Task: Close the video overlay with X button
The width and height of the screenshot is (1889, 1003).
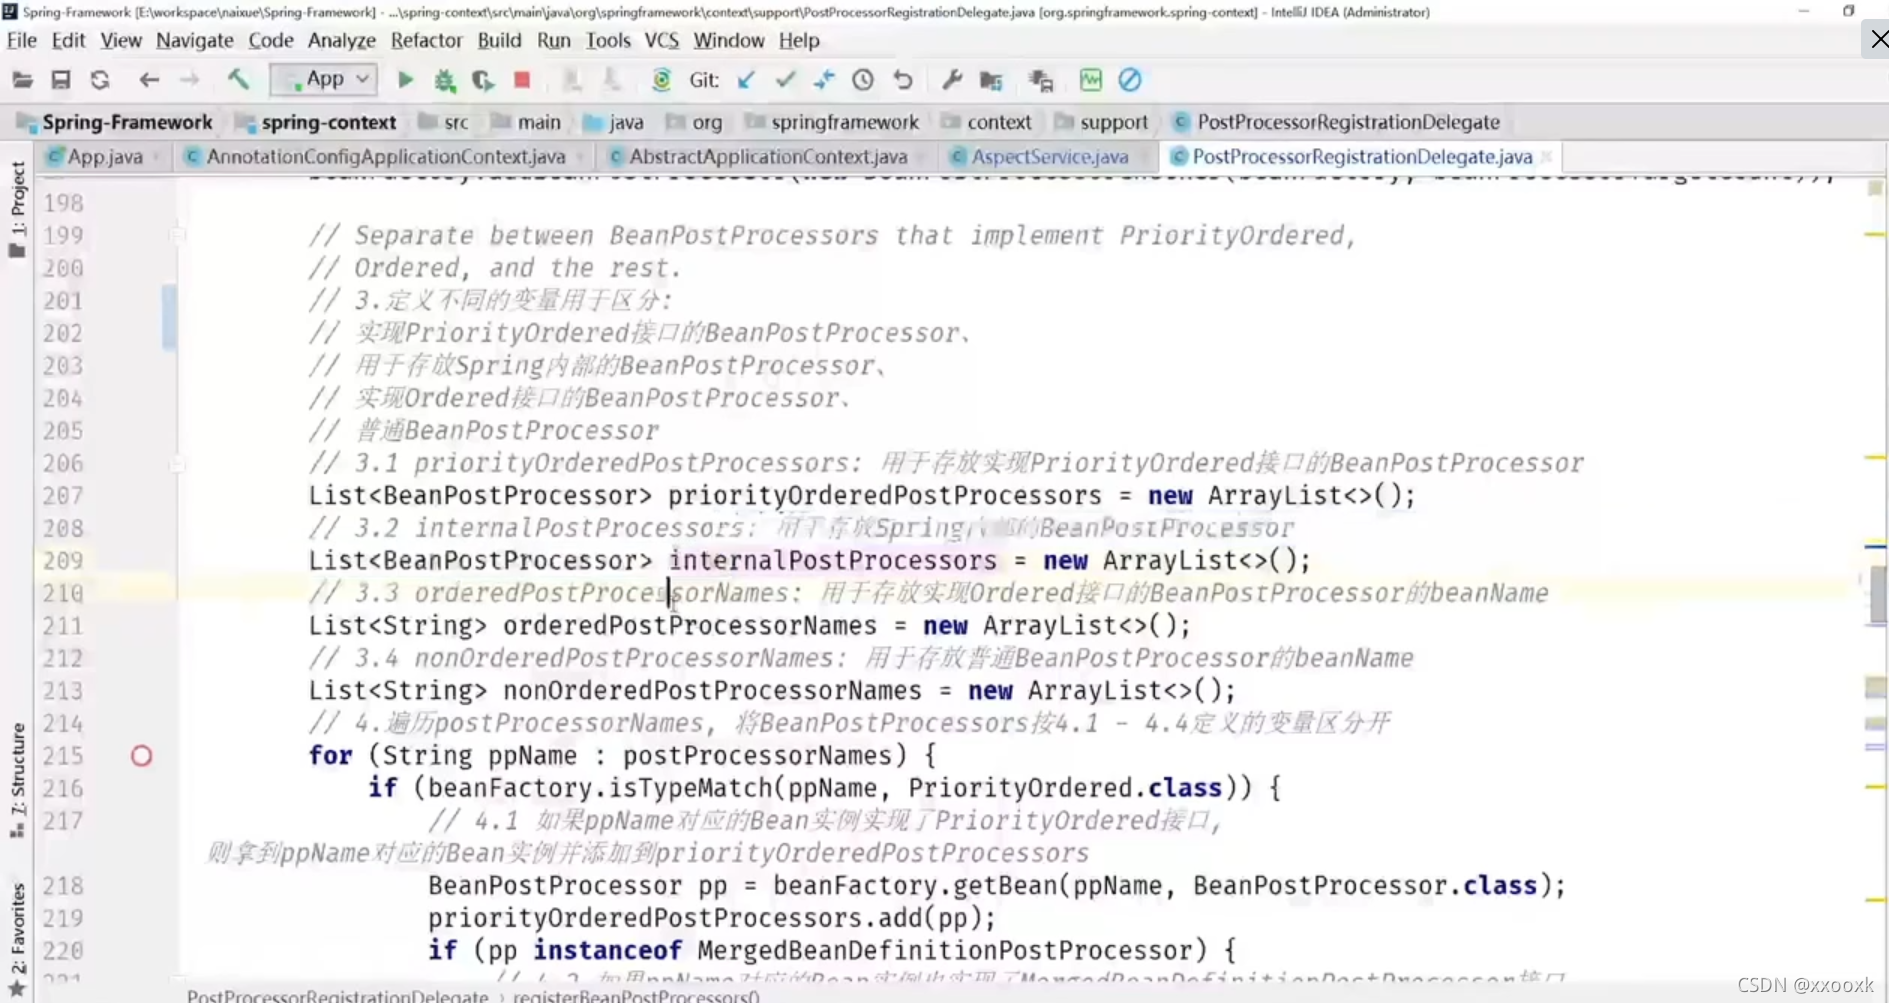Action: [x=1877, y=40]
